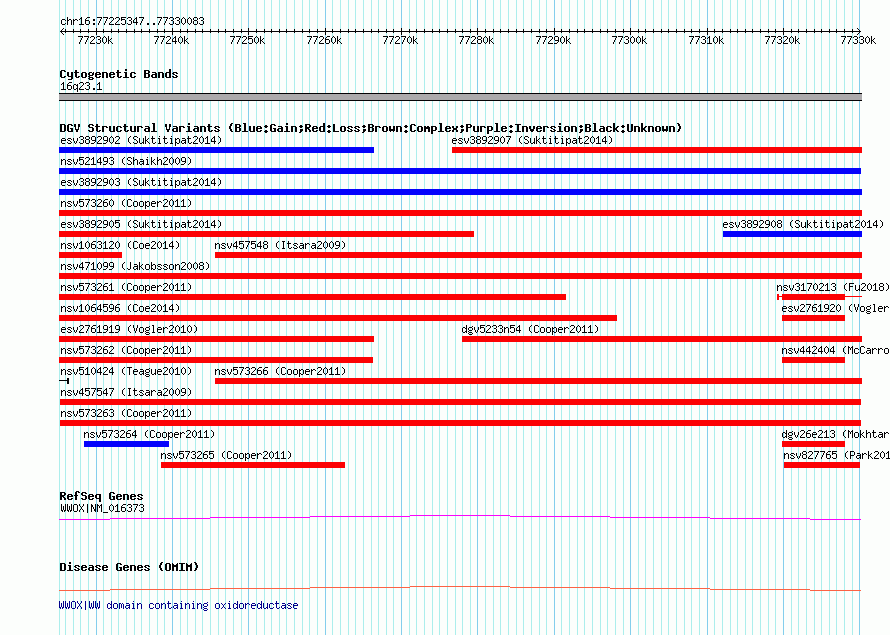The image size is (890, 635).
Task: Click the RefSeq Genes track title
Action: (x=101, y=497)
